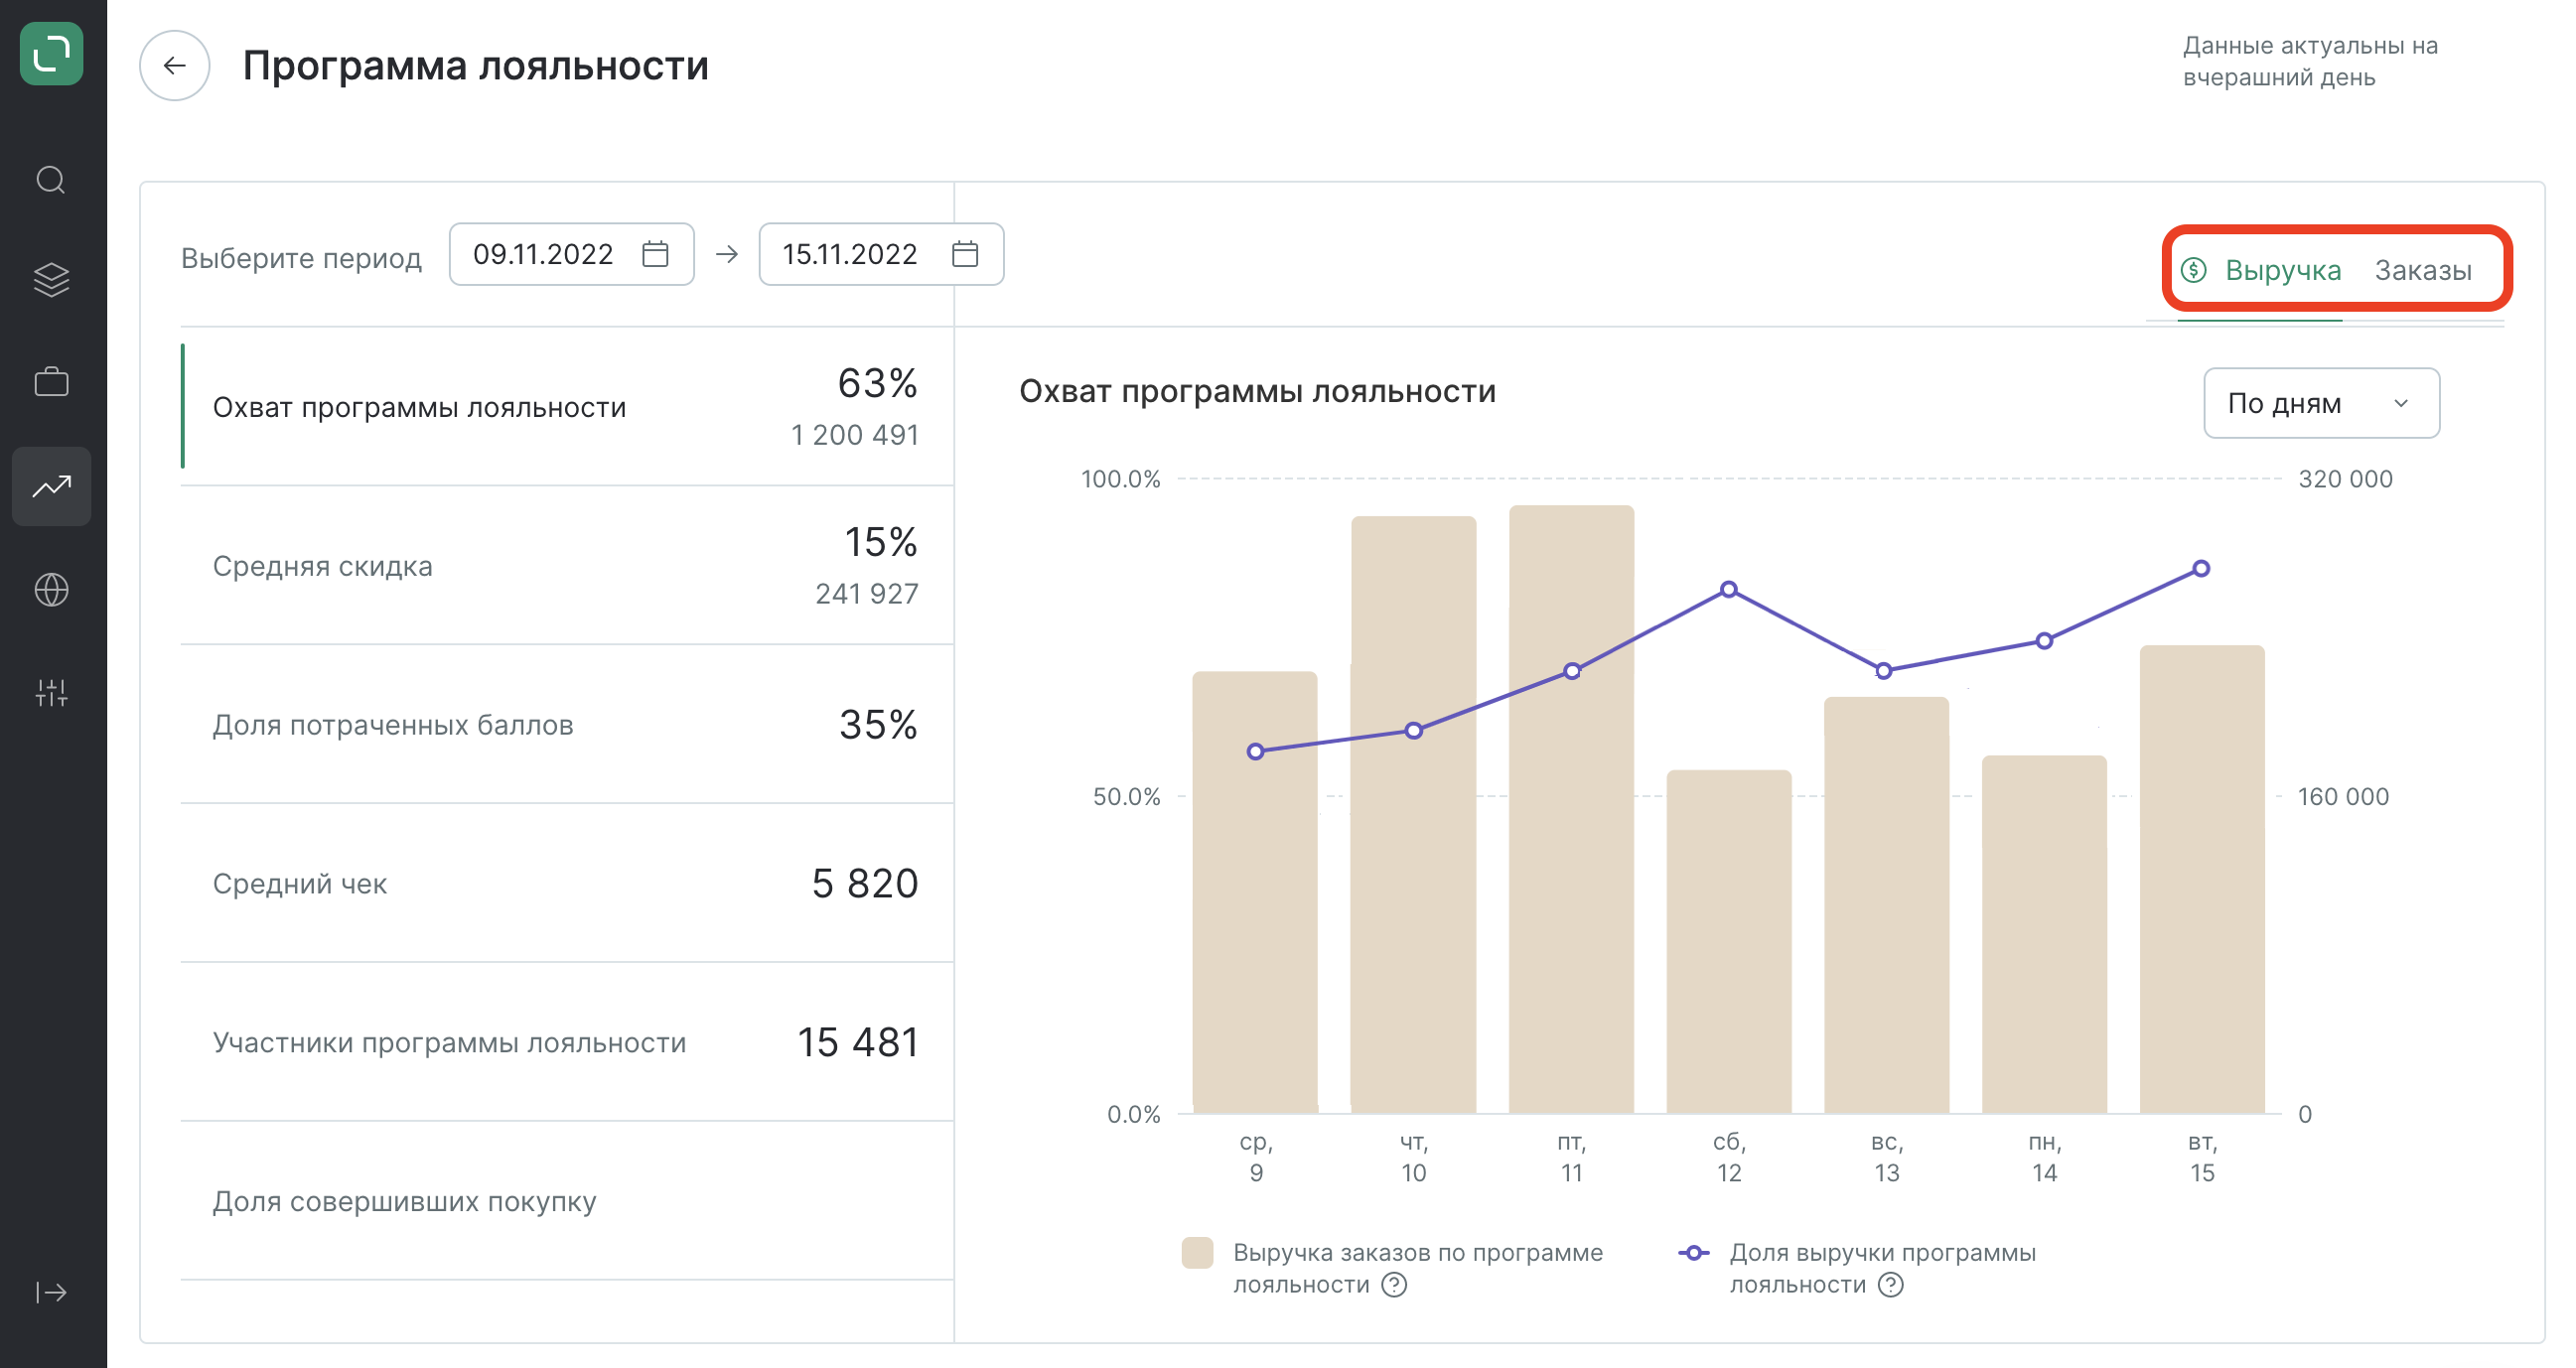The image size is (2576, 1368).
Task: Click the 50.0% axis label
Action: (x=1126, y=797)
